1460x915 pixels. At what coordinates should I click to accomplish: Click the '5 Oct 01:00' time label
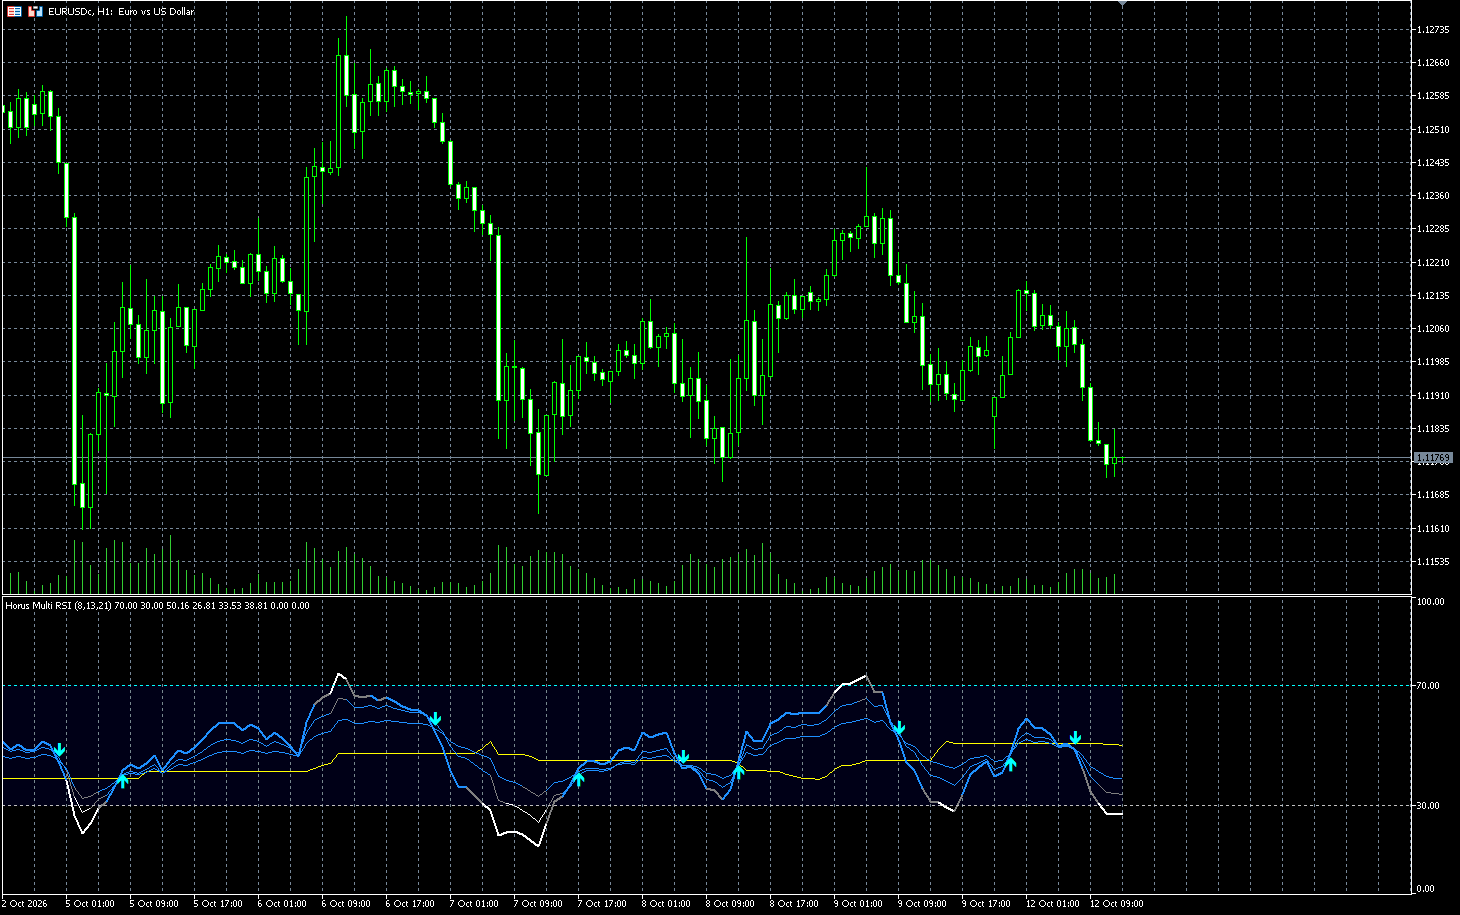(x=90, y=904)
